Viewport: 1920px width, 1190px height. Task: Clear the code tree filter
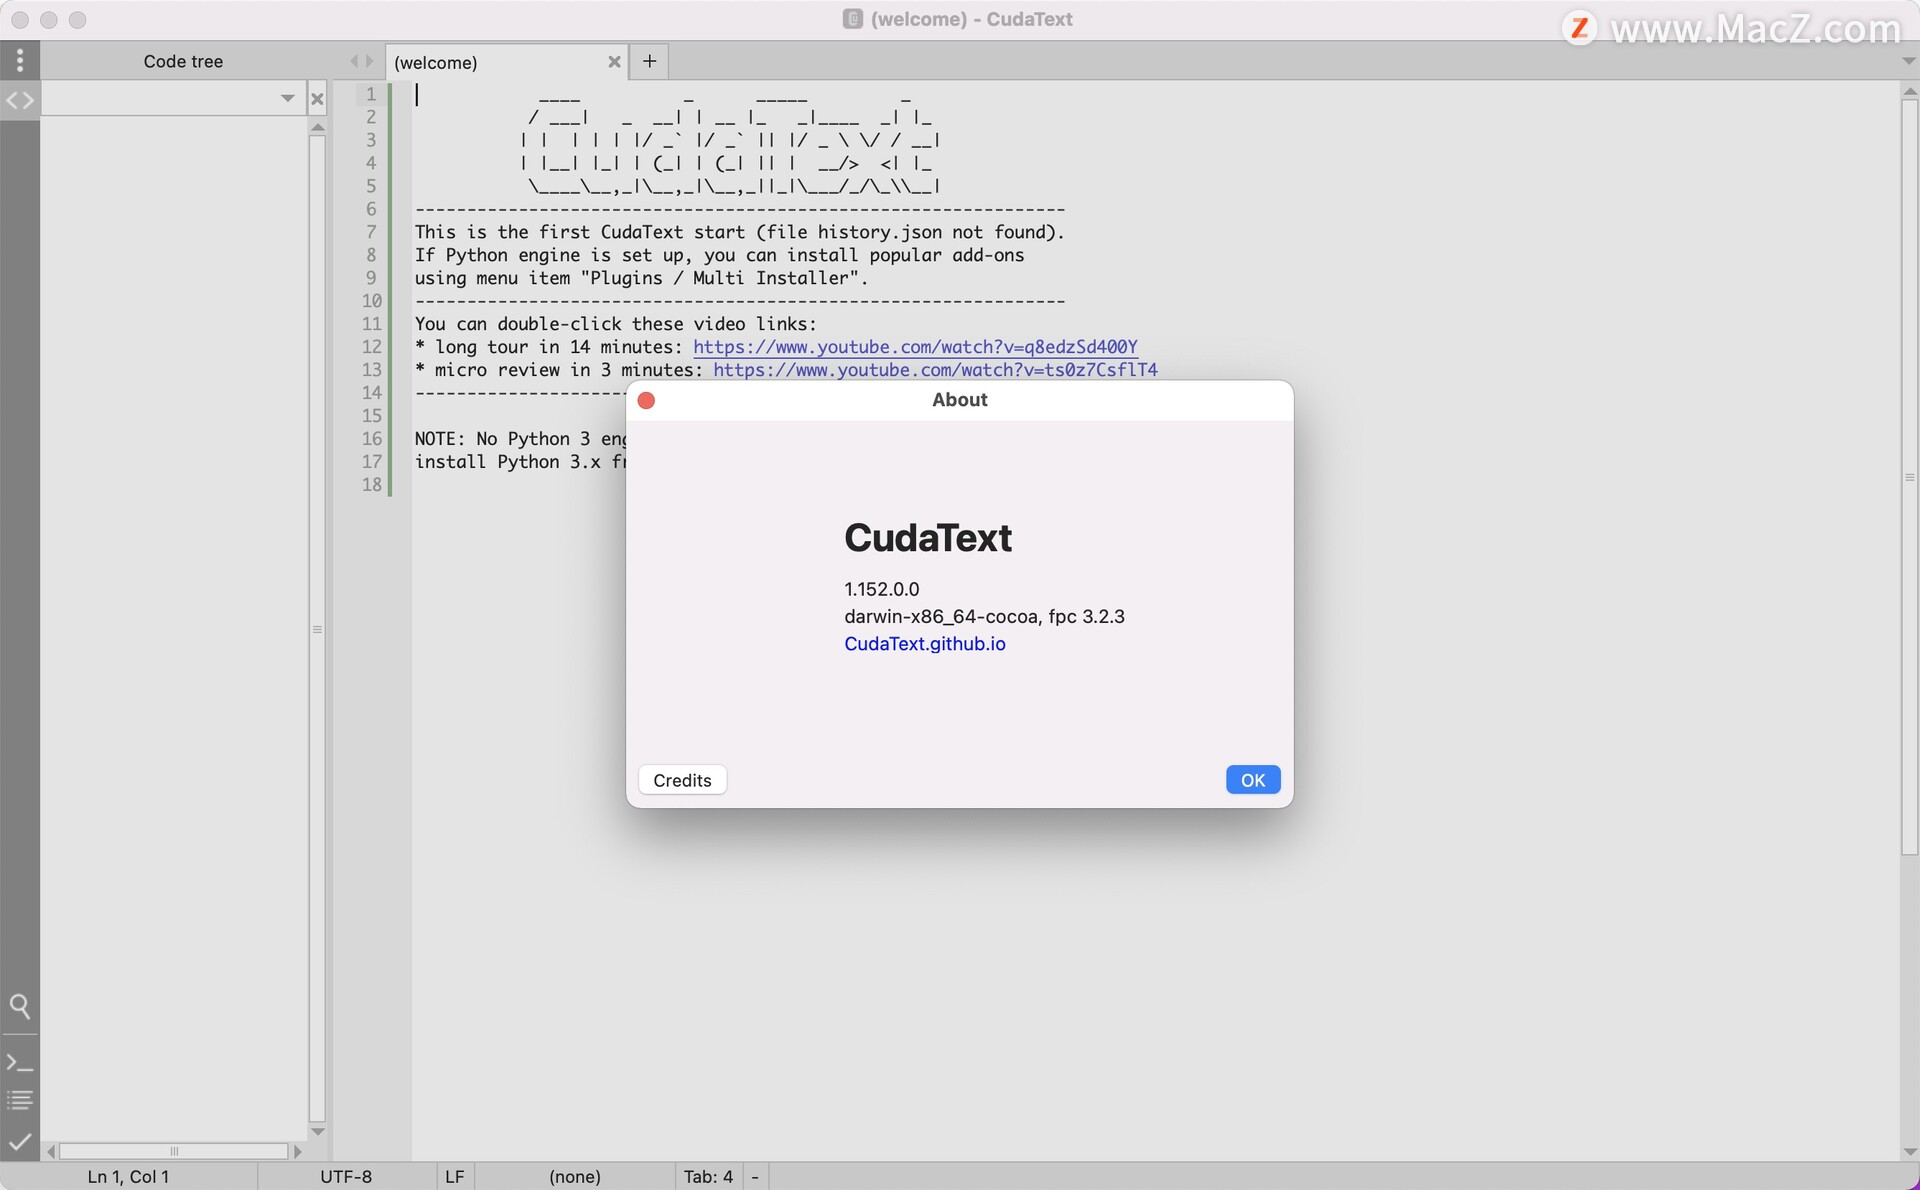pos(317,99)
